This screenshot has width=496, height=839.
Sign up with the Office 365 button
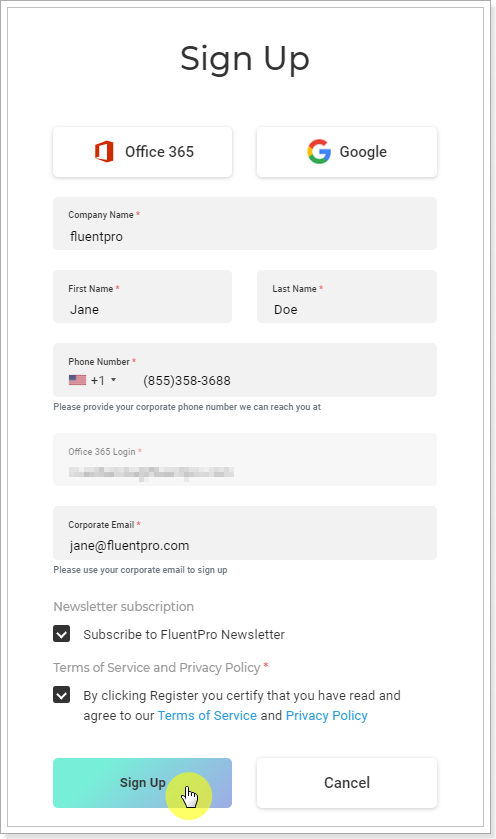(142, 152)
